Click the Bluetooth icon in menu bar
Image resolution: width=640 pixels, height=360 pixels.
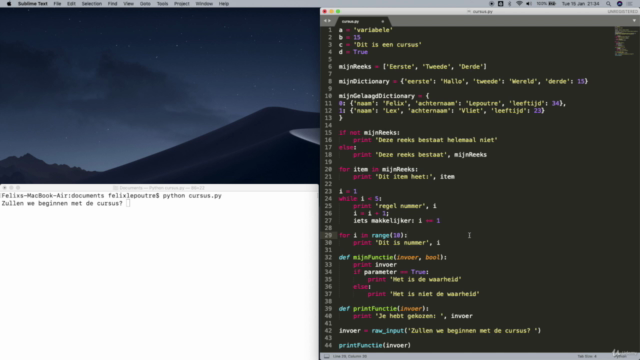509,4
